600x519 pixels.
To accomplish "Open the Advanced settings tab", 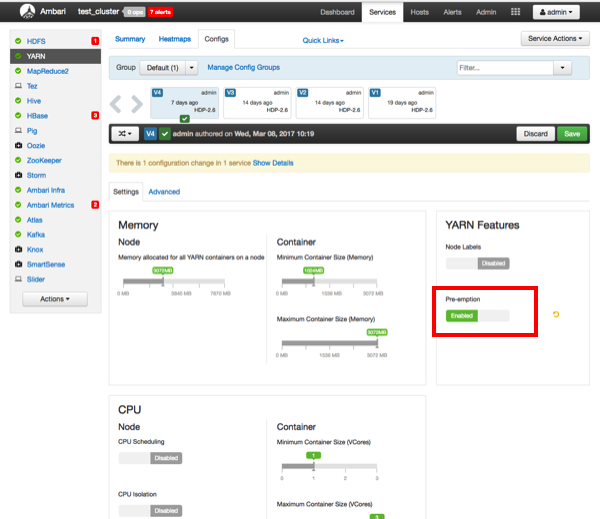I will pyautogui.click(x=164, y=192).
